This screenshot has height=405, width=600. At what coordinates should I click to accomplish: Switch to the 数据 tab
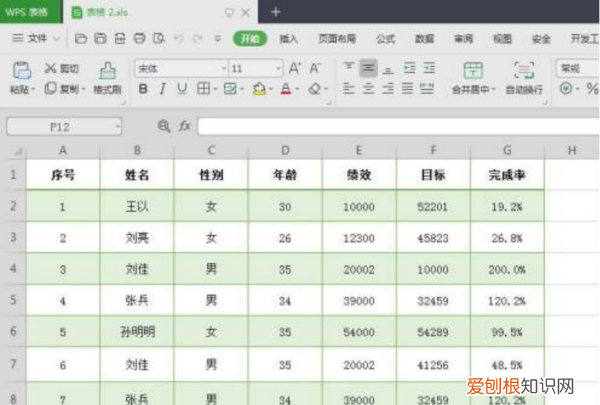(425, 39)
